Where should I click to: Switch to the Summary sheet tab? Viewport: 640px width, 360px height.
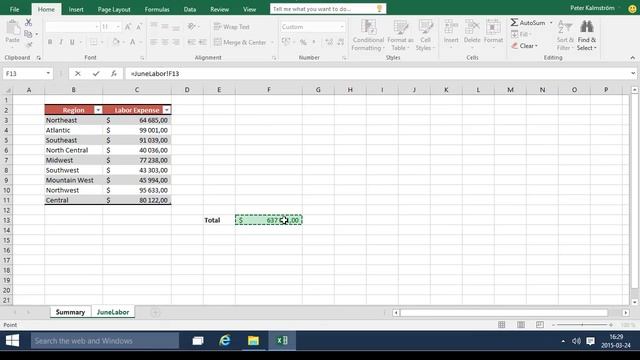click(70, 312)
